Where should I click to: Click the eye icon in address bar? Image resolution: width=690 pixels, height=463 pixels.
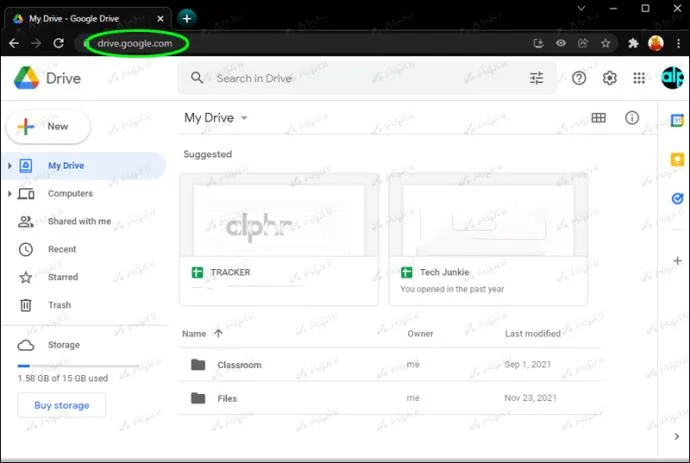click(561, 43)
